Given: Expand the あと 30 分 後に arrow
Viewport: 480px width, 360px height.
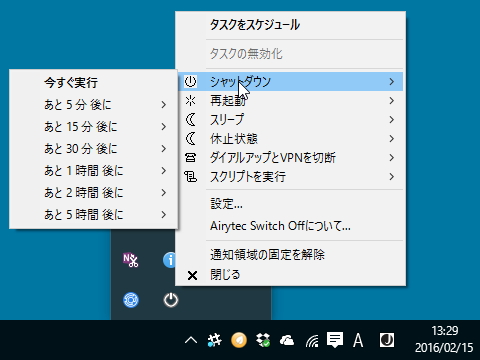Looking at the screenshot, I should coord(164,149).
